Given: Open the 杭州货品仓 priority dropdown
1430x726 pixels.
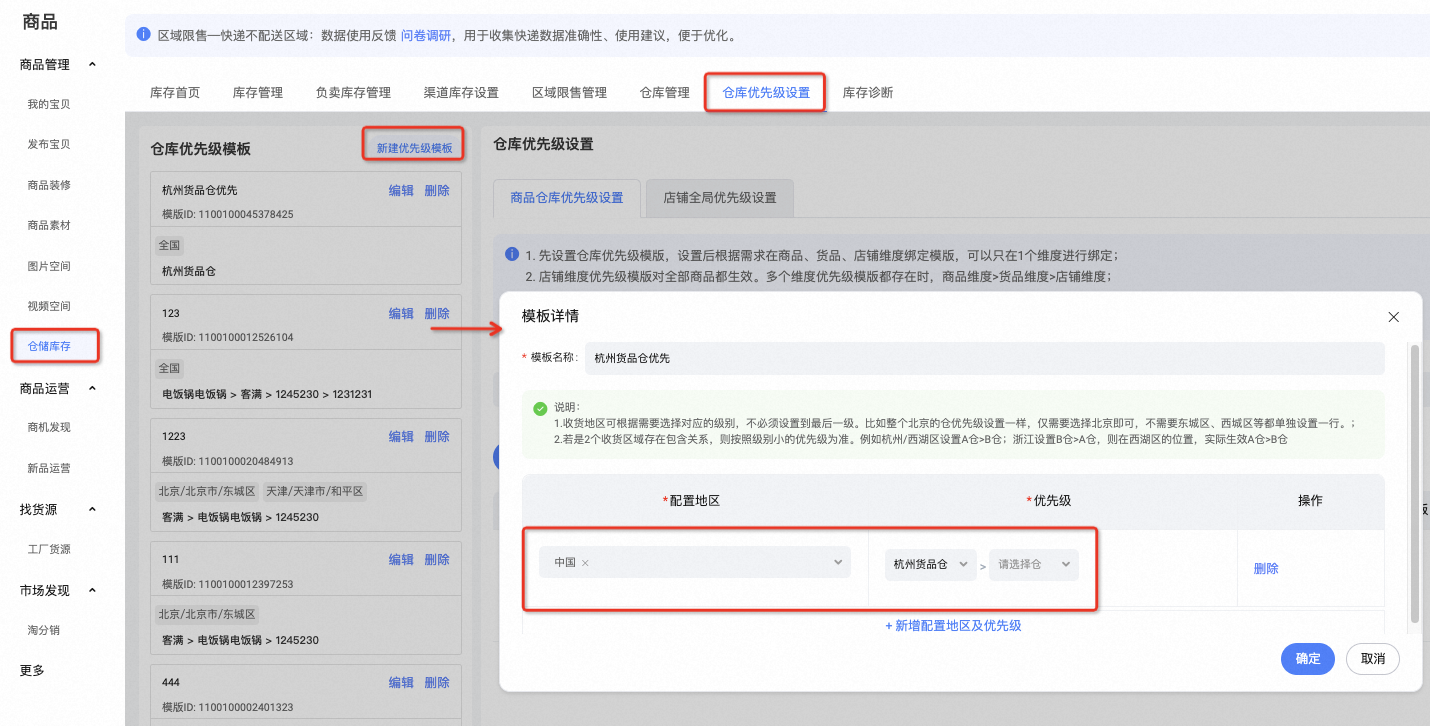Looking at the screenshot, I should pyautogui.click(x=930, y=565).
